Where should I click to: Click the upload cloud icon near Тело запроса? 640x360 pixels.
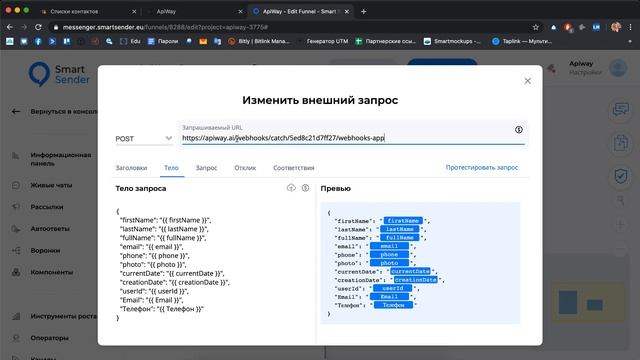[291, 188]
